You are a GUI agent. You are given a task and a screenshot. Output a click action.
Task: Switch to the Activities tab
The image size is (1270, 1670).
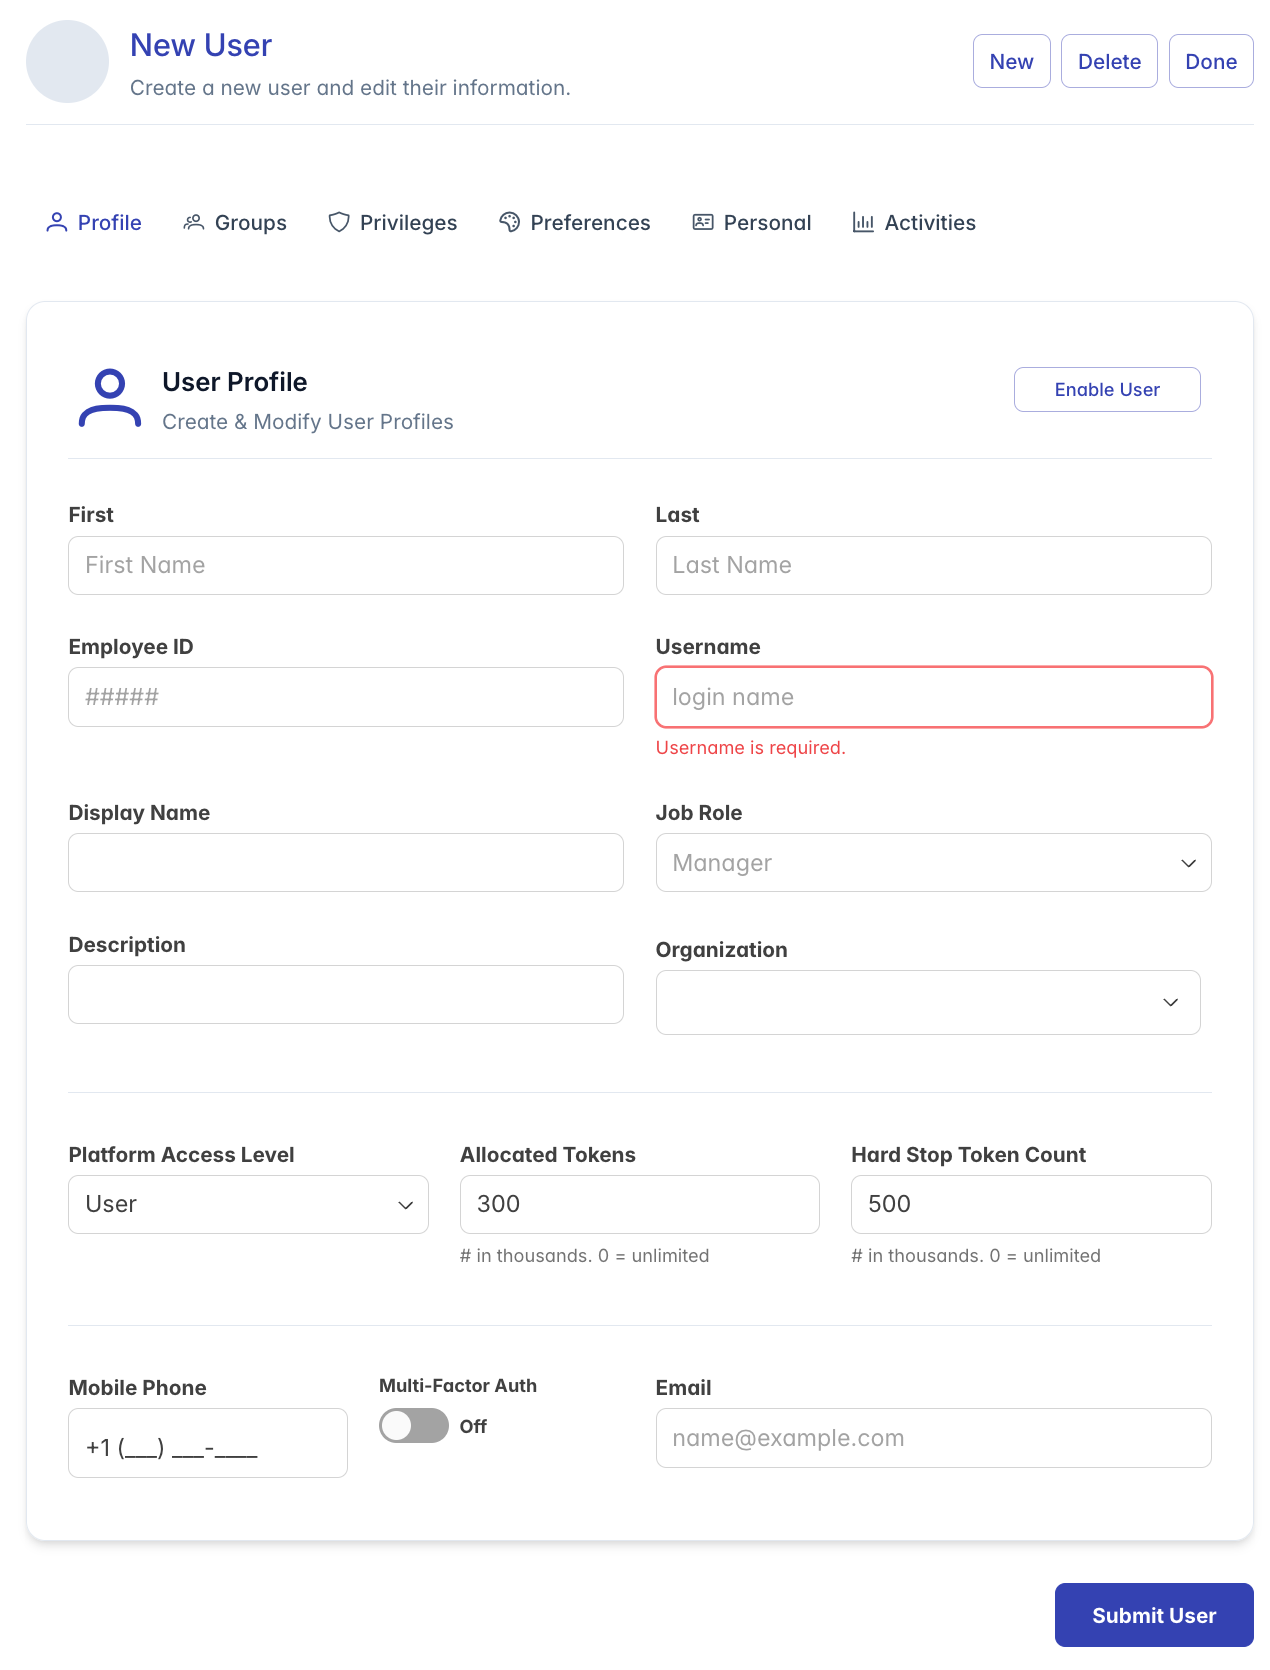pos(914,222)
